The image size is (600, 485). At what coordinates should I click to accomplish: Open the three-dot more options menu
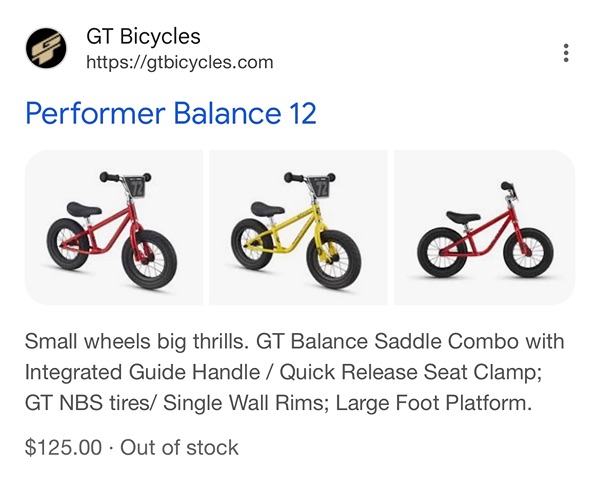[566, 53]
